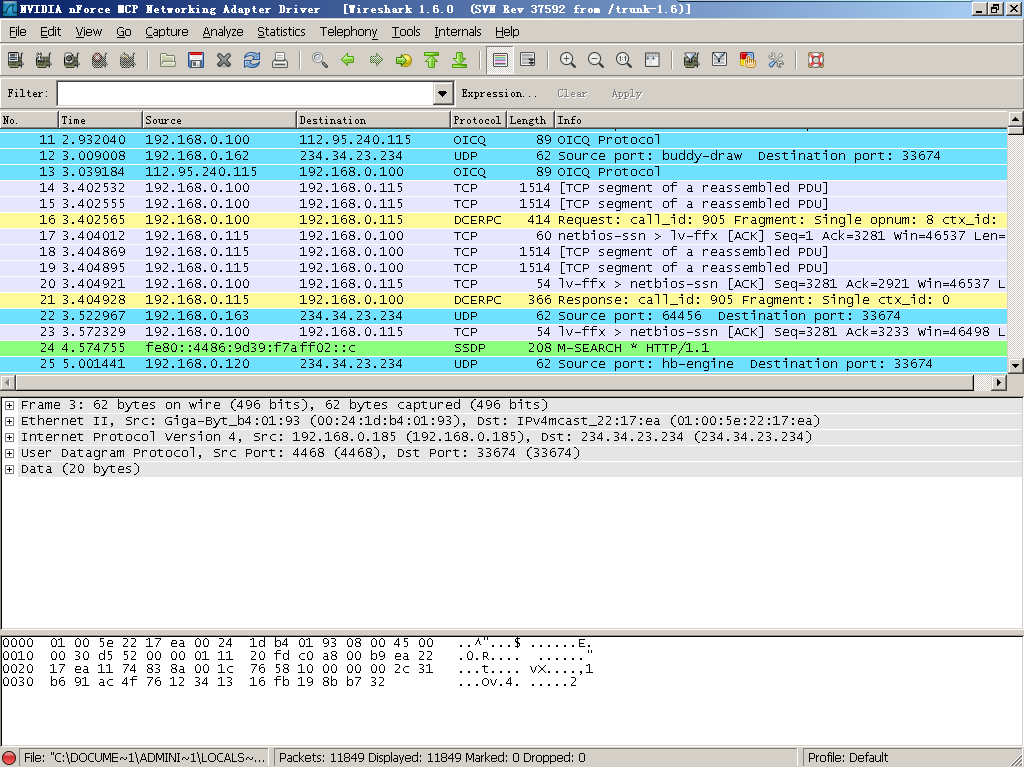
Task: Click Profile: Default in status bar
Action: tap(848, 758)
